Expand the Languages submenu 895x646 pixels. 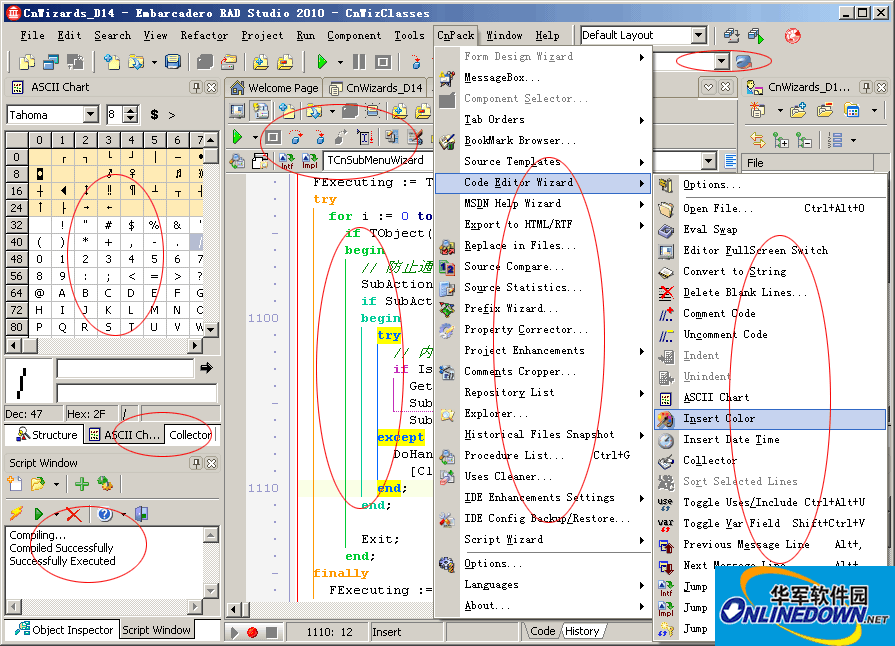642,585
